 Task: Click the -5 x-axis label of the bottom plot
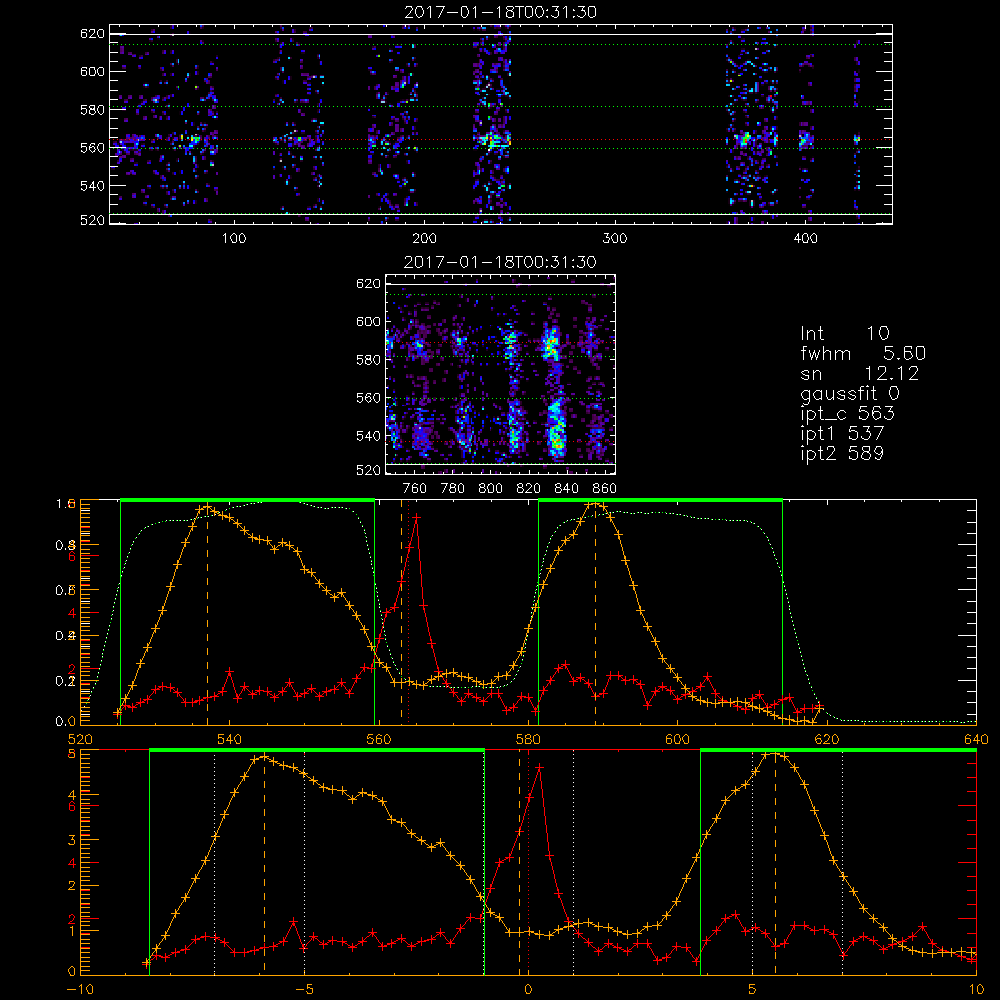tap(305, 990)
